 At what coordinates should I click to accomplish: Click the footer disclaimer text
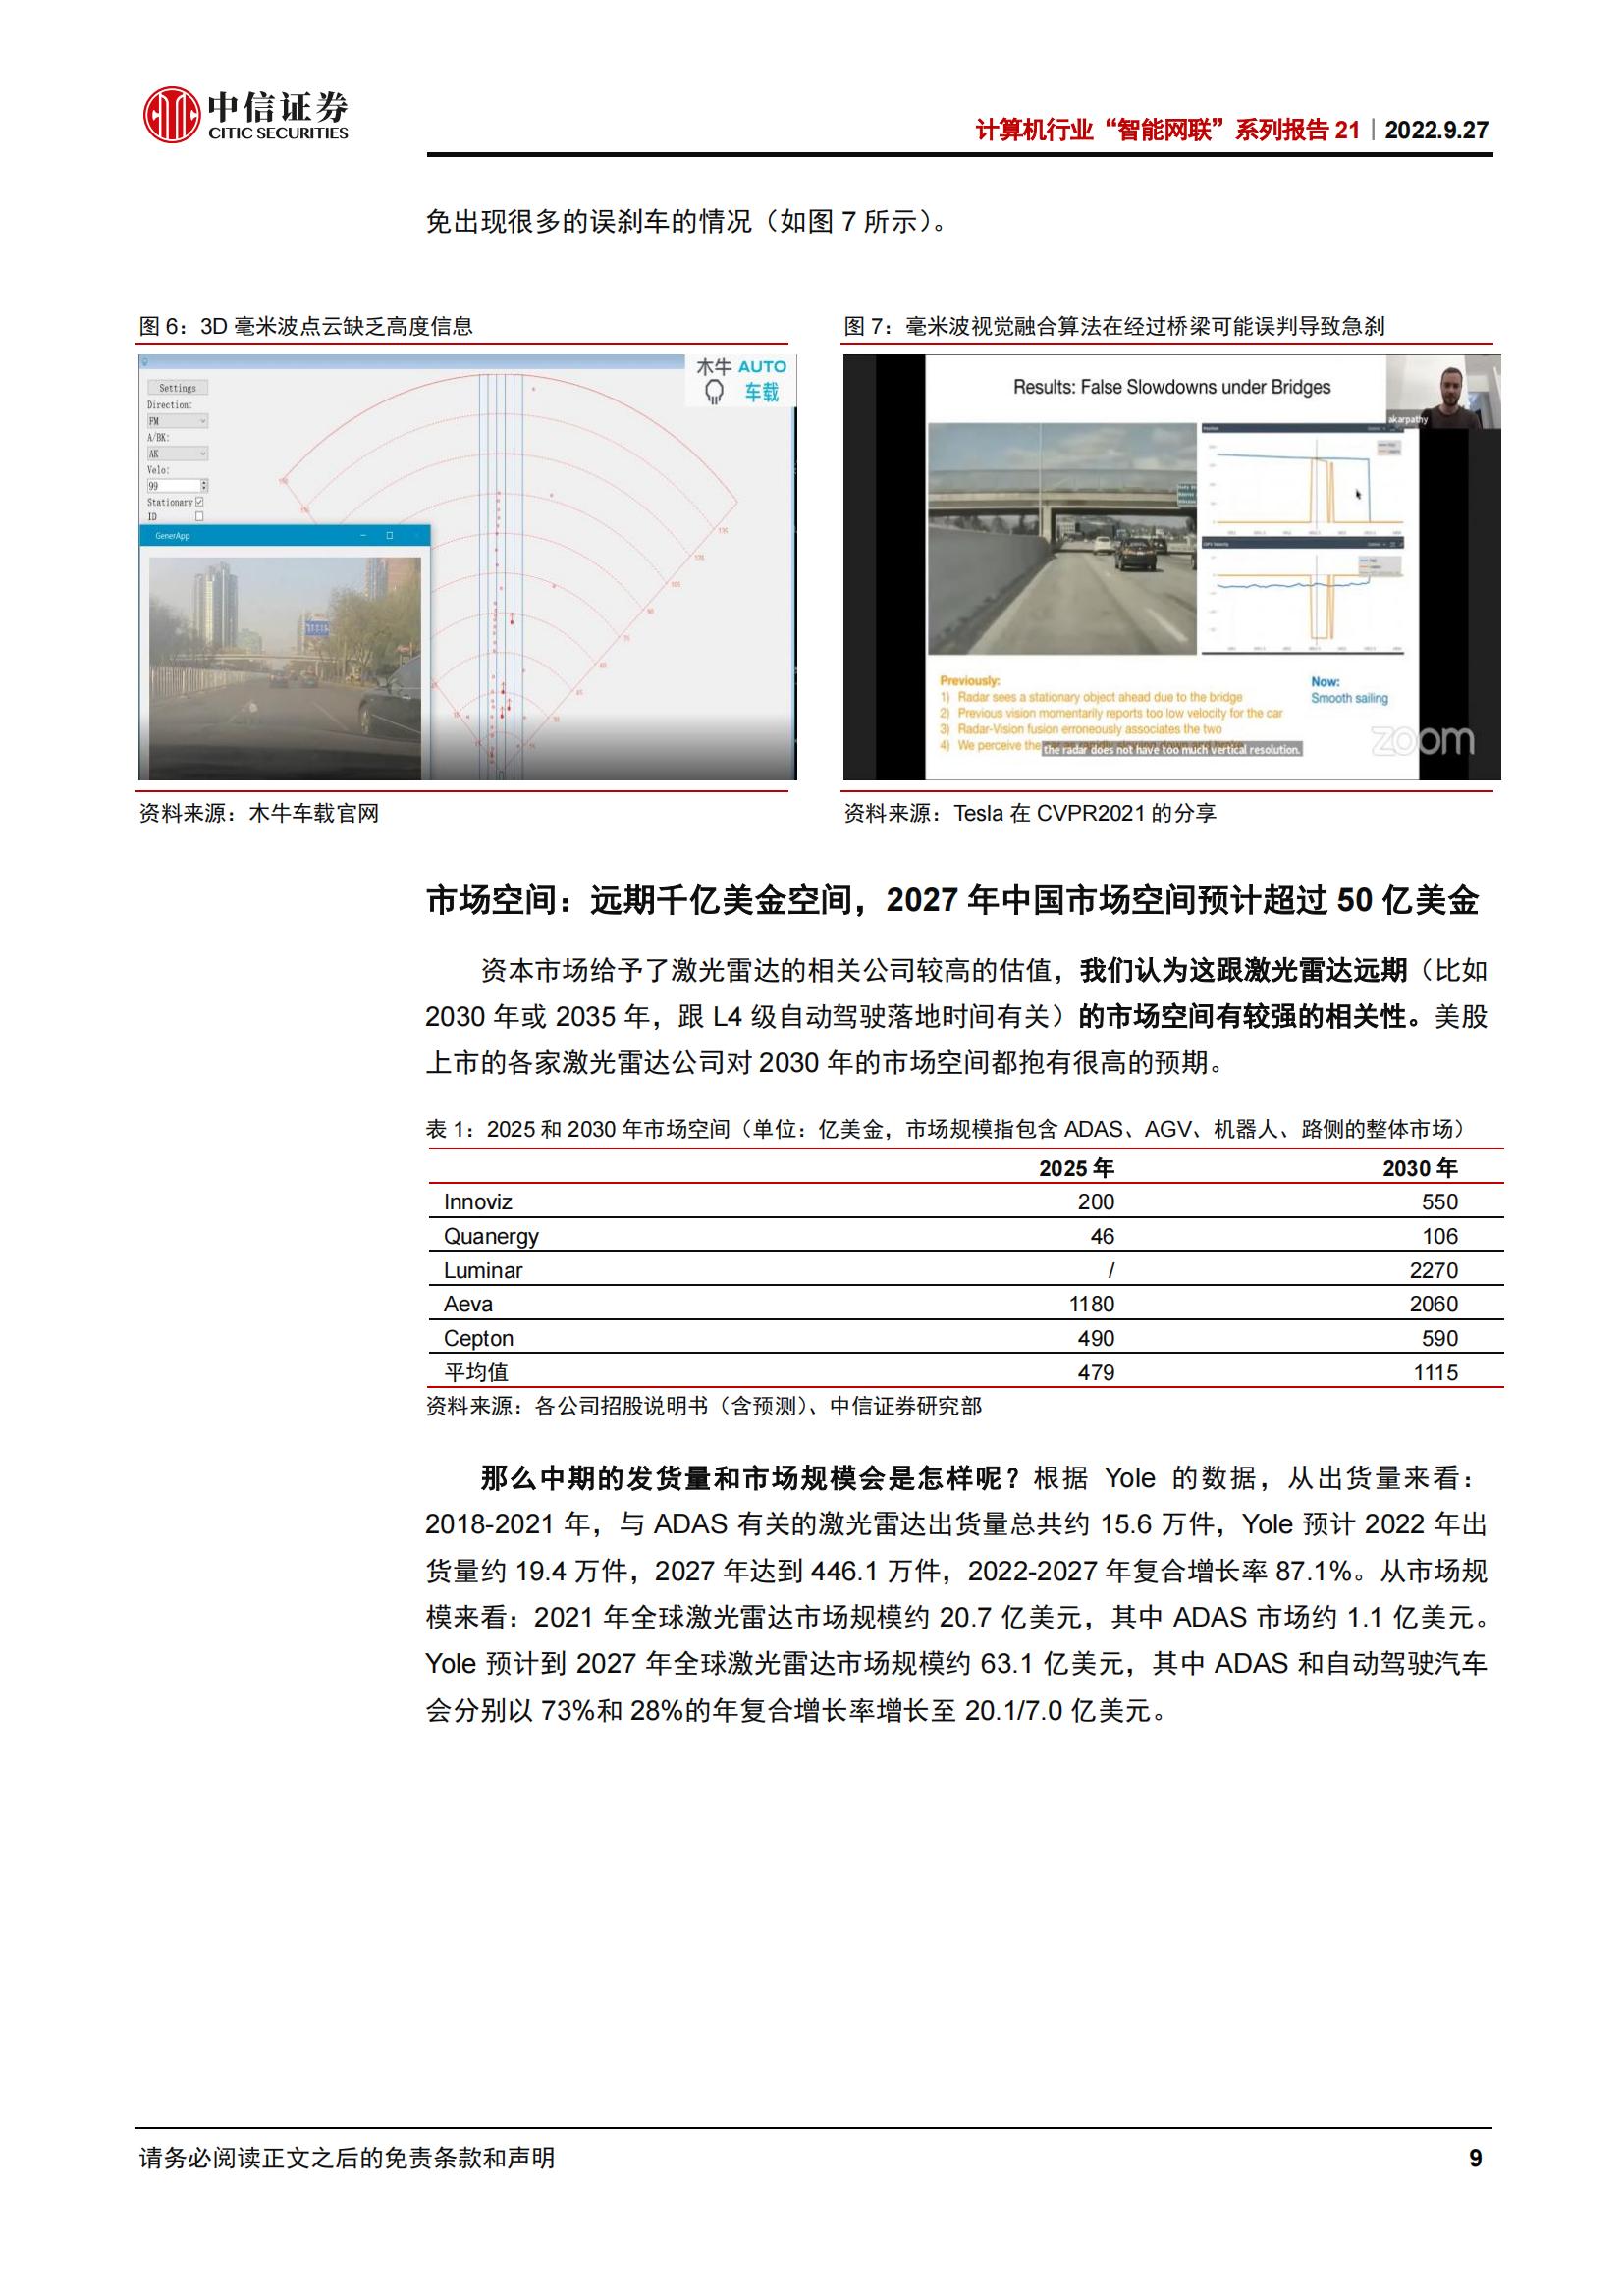[347, 2158]
